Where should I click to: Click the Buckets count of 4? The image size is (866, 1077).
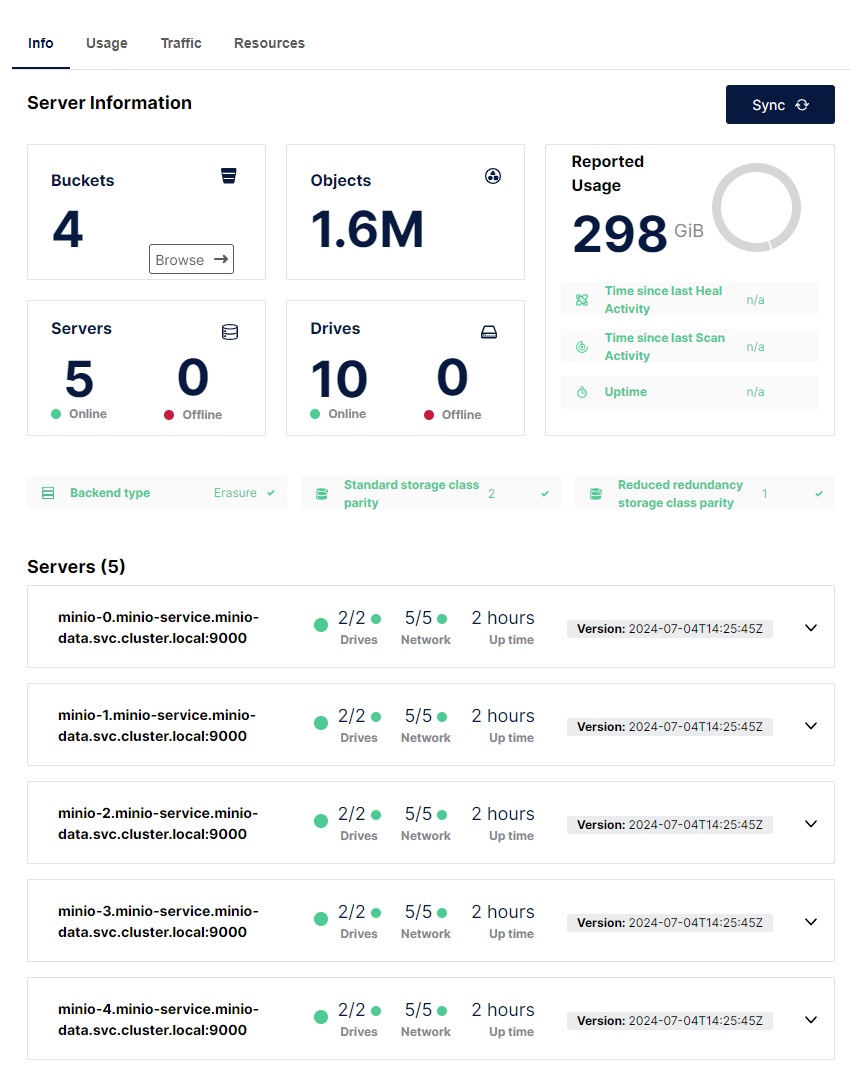68,229
